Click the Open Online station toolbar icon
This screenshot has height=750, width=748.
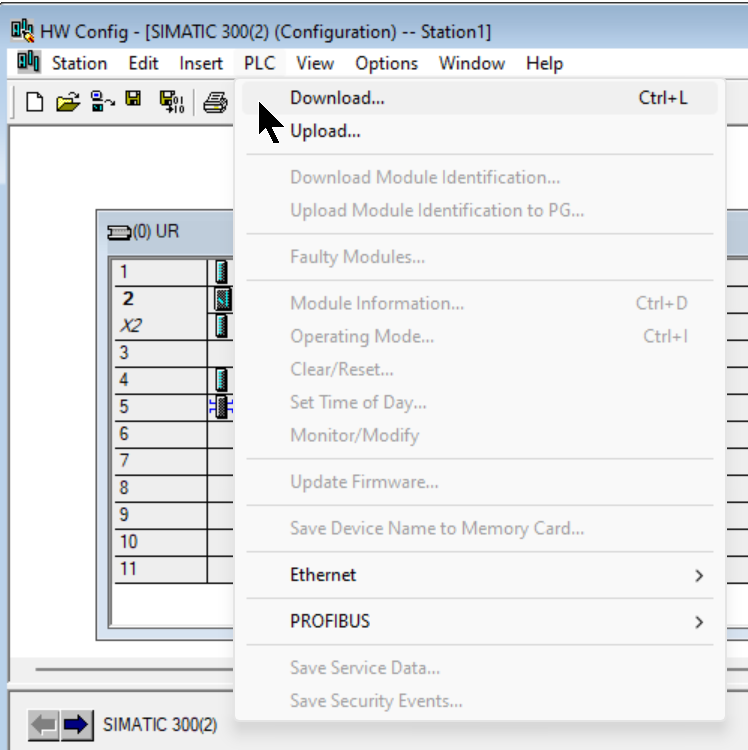point(102,101)
